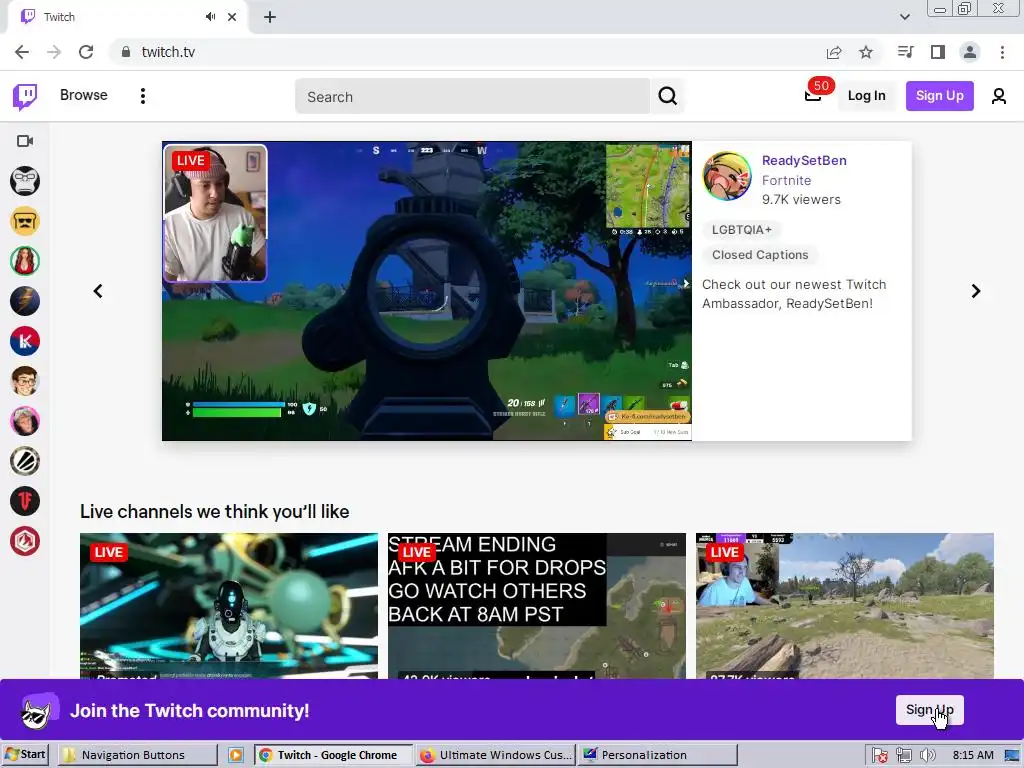Open the cartoon glasses guy avatar channel
This screenshot has height=768, width=1024.
coord(25,381)
